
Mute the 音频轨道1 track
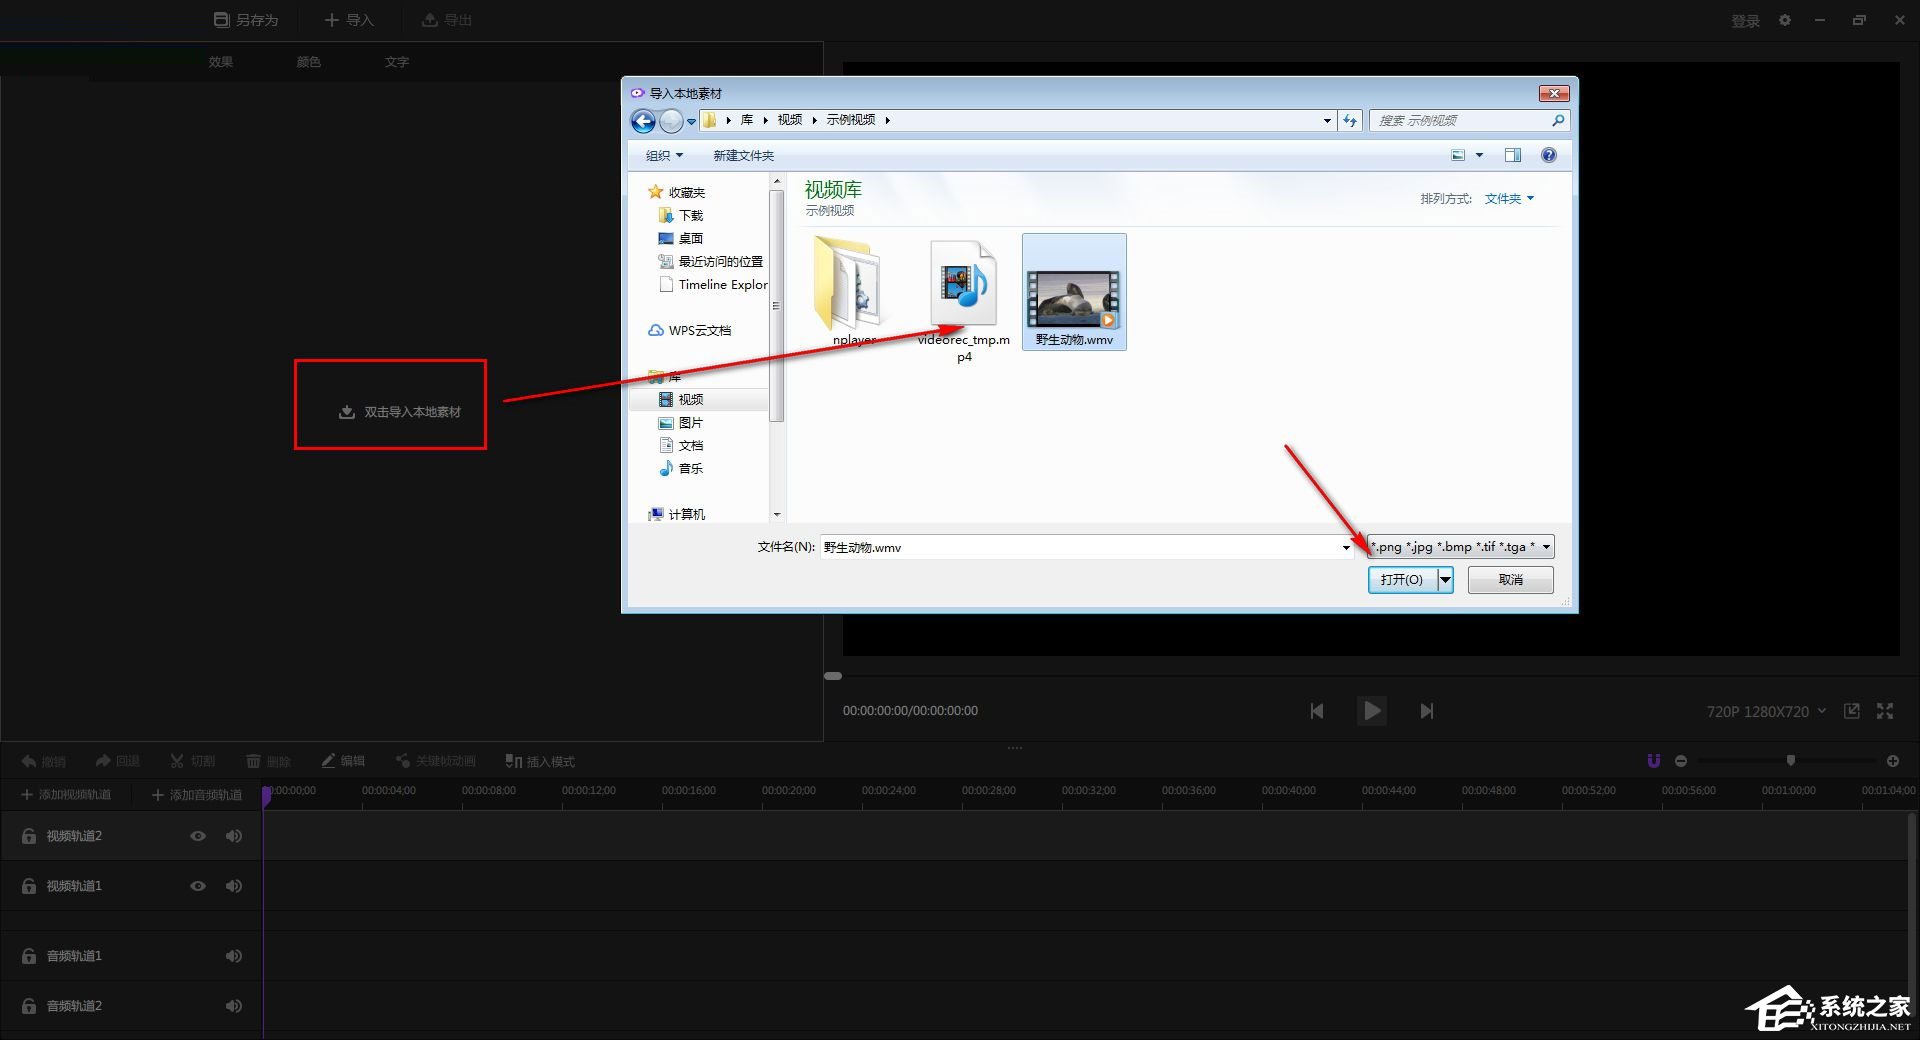(234, 956)
